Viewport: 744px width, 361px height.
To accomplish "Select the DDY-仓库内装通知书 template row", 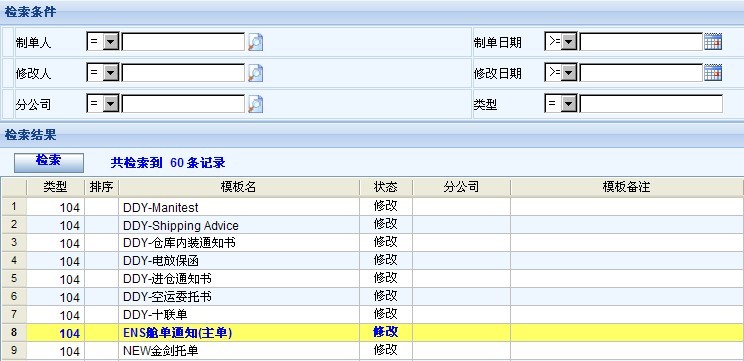I will pos(372,243).
